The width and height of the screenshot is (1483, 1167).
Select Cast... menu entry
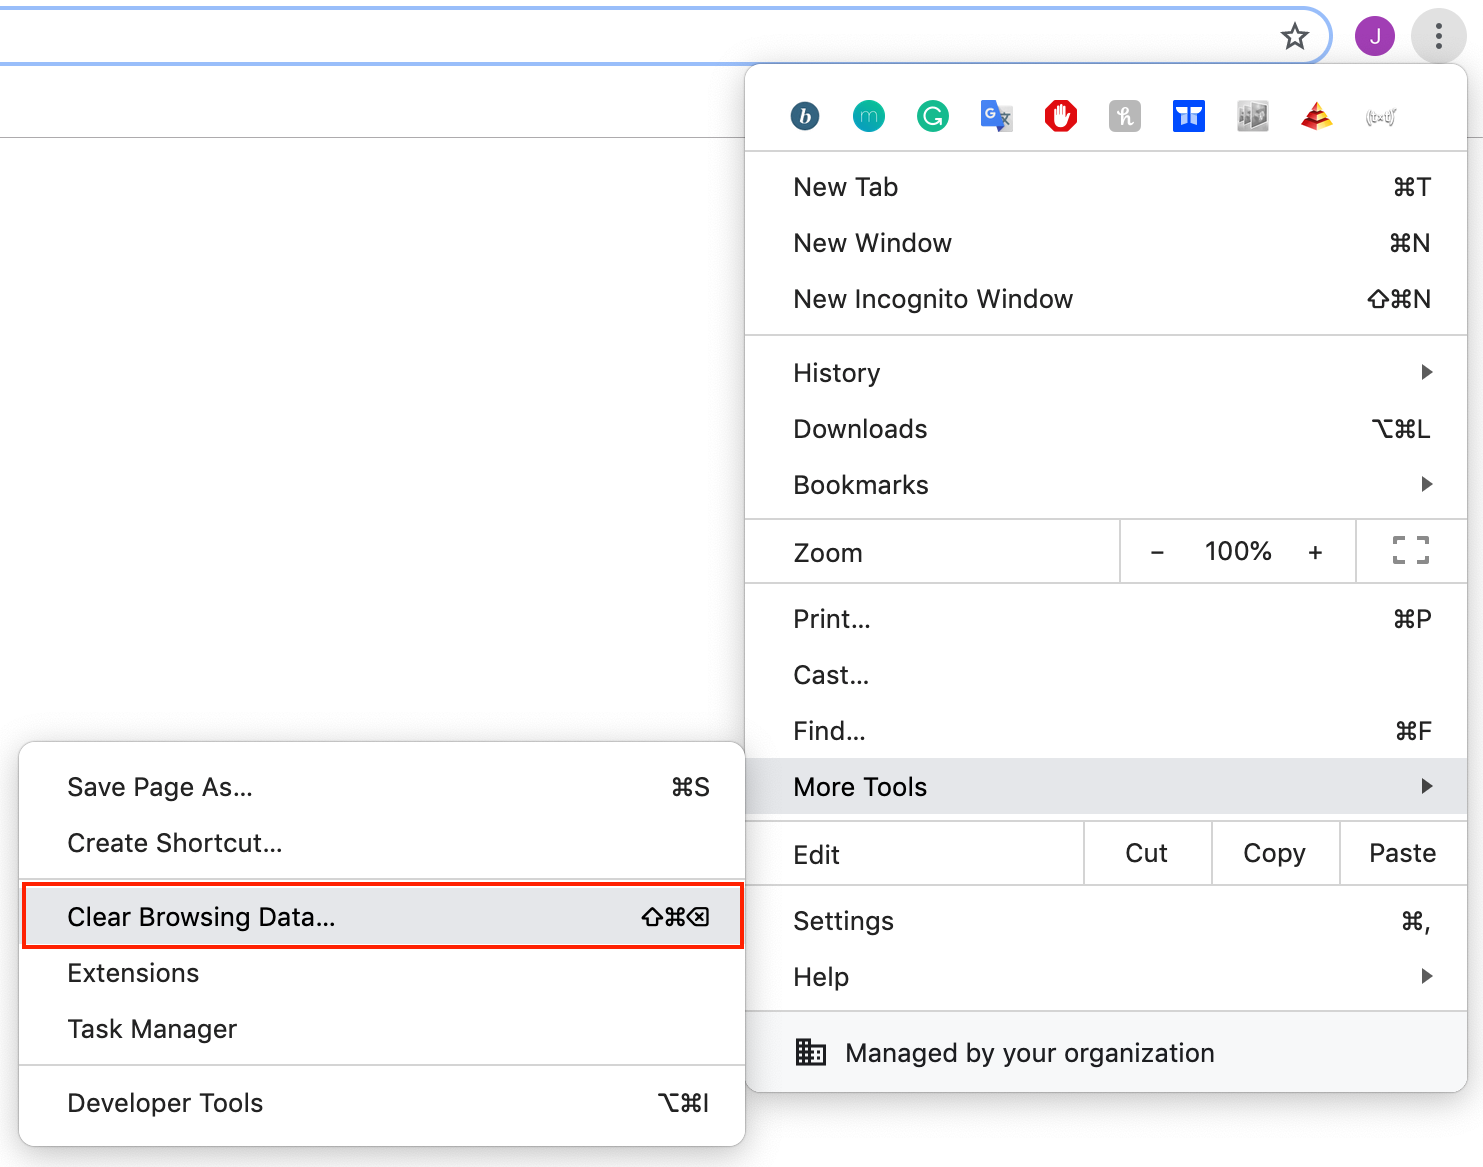tap(1106, 675)
